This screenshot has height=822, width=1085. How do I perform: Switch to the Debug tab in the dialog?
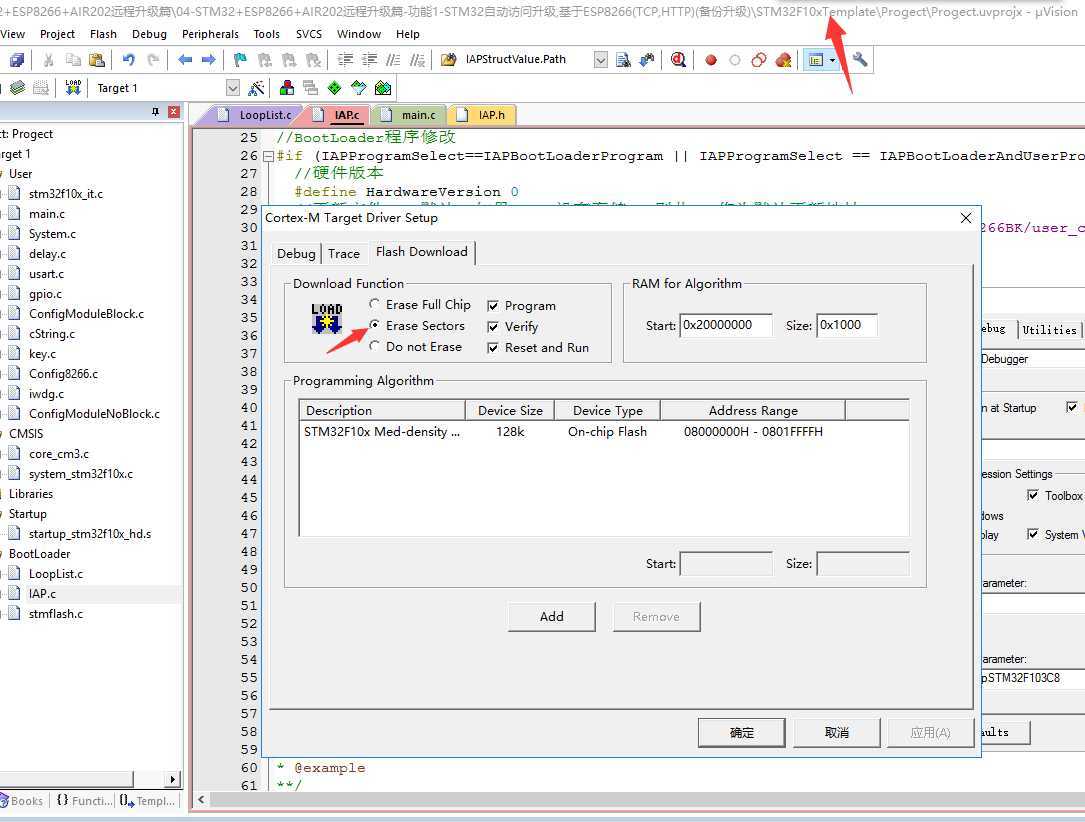(x=296, y=254)
